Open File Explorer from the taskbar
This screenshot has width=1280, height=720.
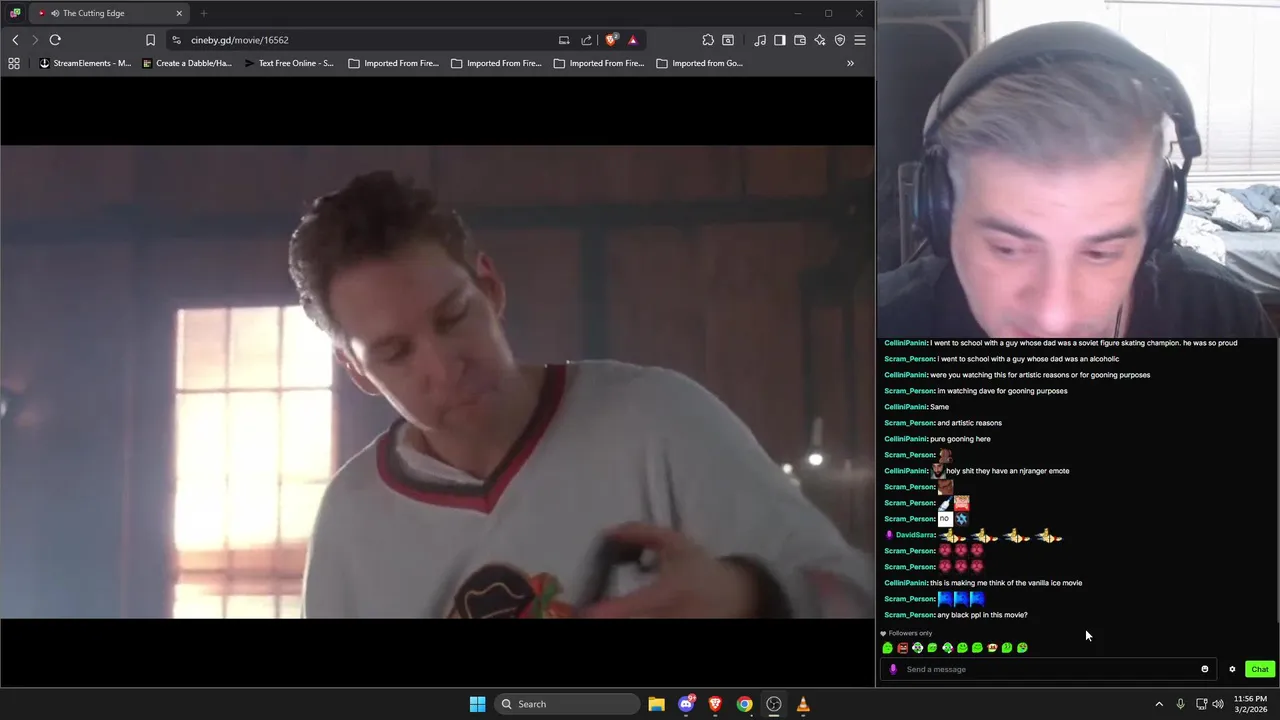(656, 704)
